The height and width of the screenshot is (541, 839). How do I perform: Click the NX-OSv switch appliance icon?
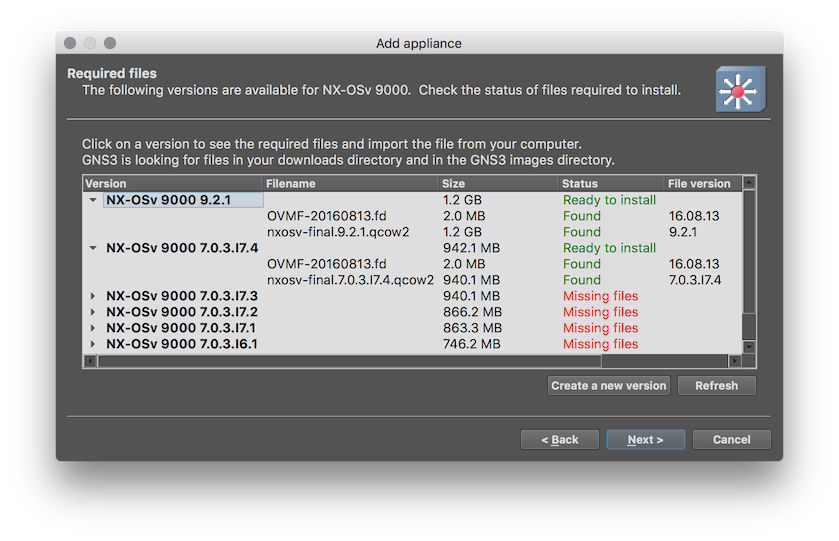pyautogui.click(x=741, y=89)
